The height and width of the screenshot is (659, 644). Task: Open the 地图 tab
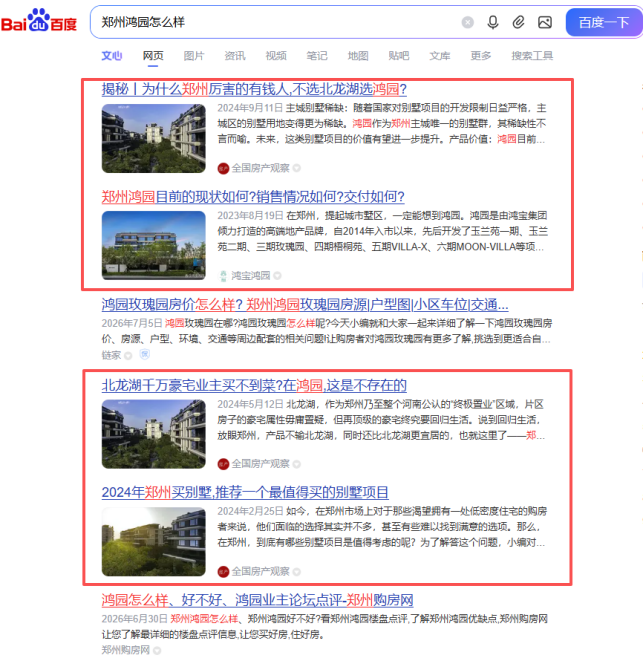coord(358,56)
